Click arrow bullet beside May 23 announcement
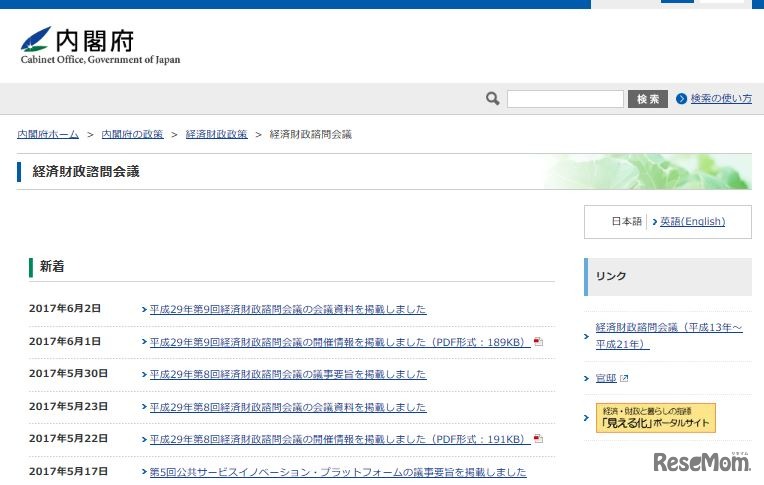Viewport: 764px width, 485px height. [144, 407]
